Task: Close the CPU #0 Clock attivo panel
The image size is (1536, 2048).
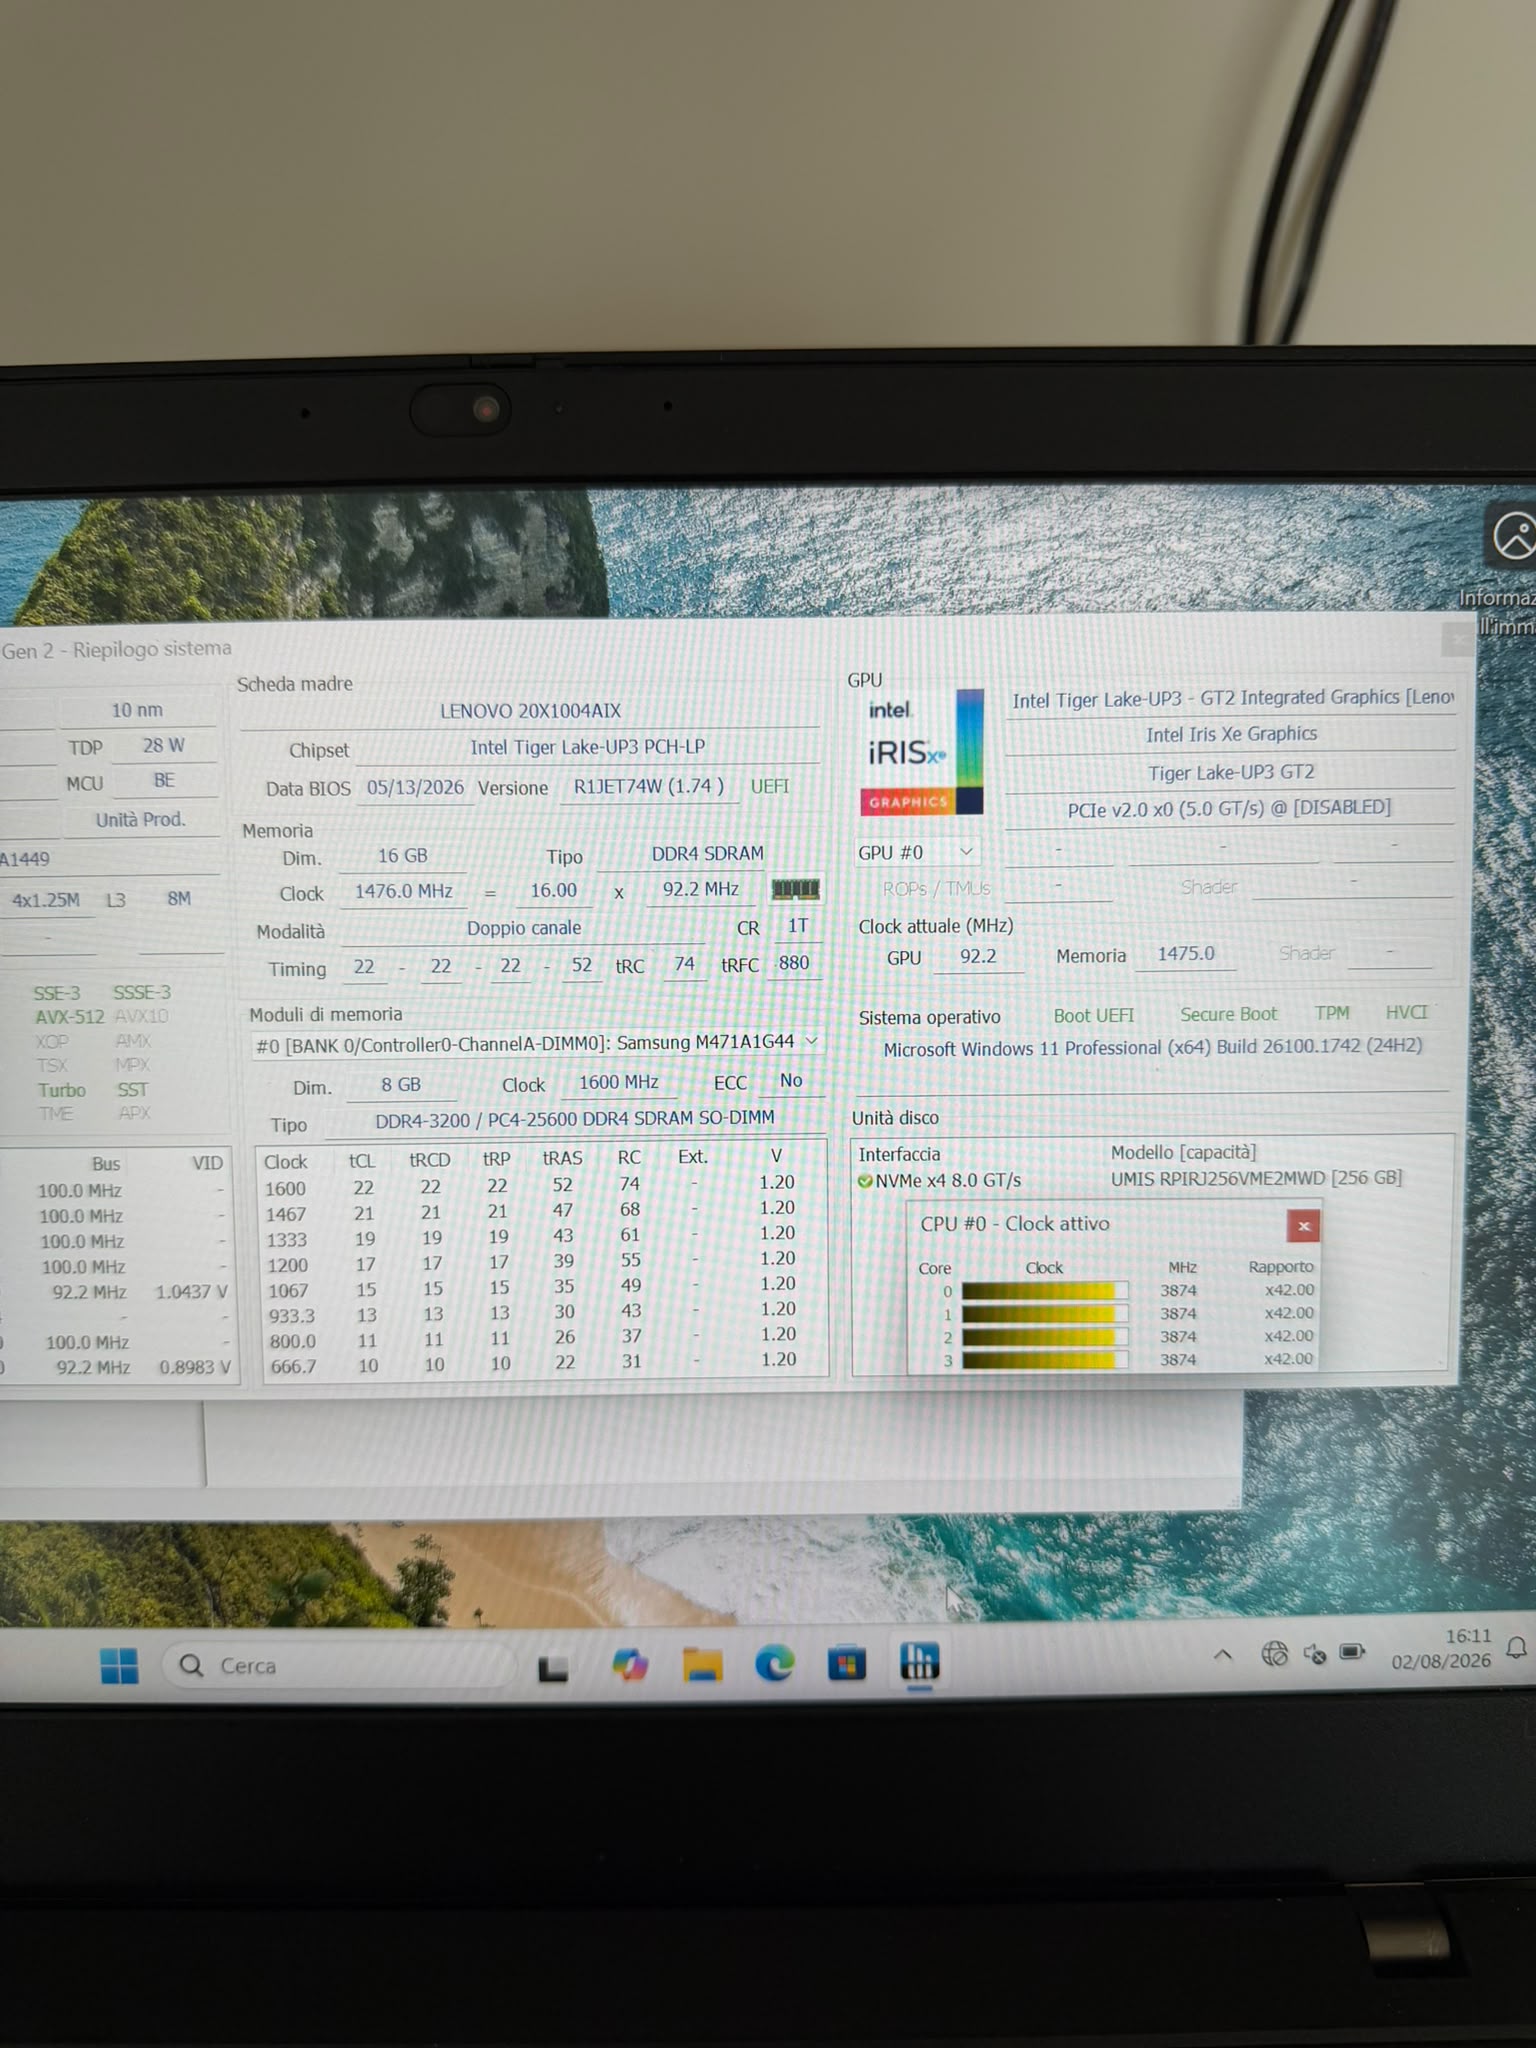Action: [1303, 1226]
